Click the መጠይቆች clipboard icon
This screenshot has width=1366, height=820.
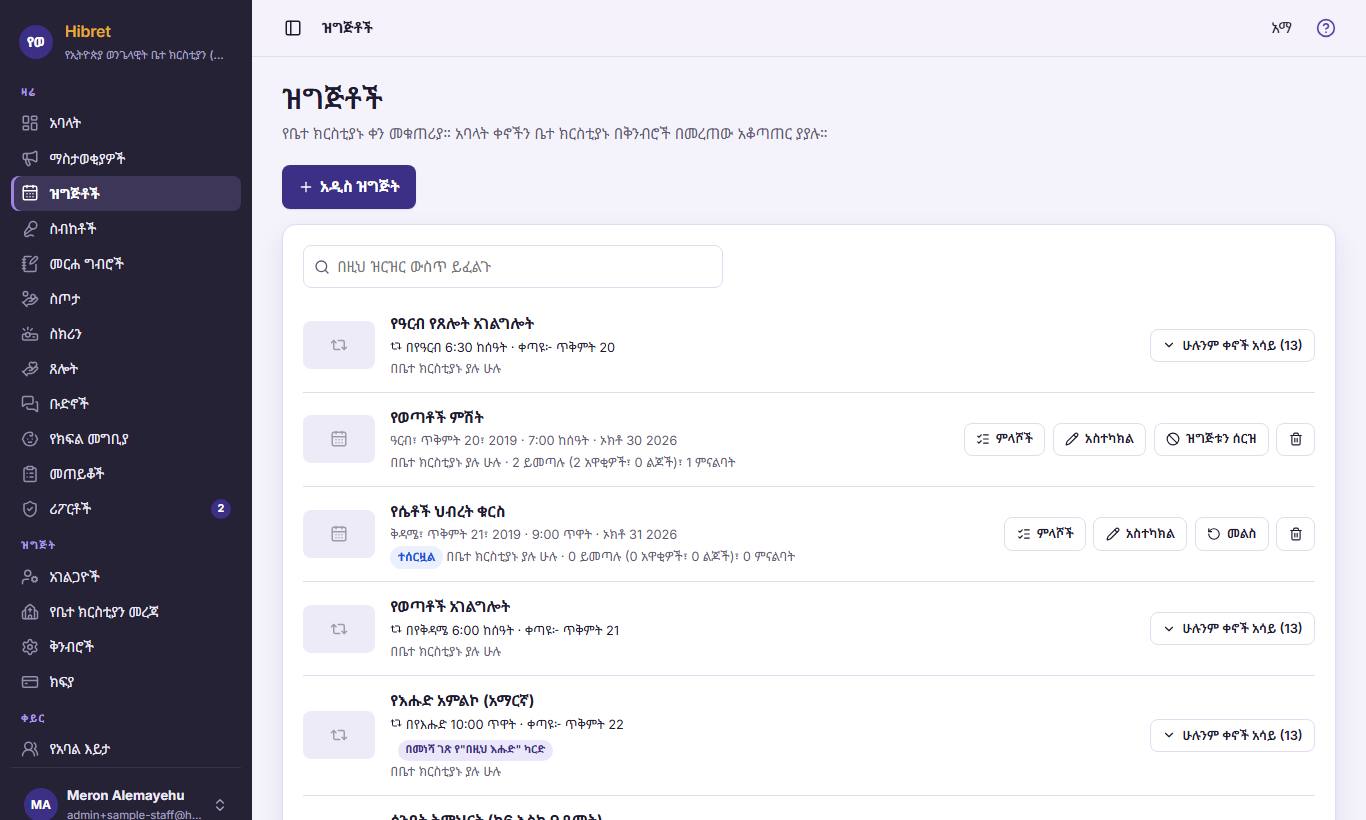[x=30, y=474]
